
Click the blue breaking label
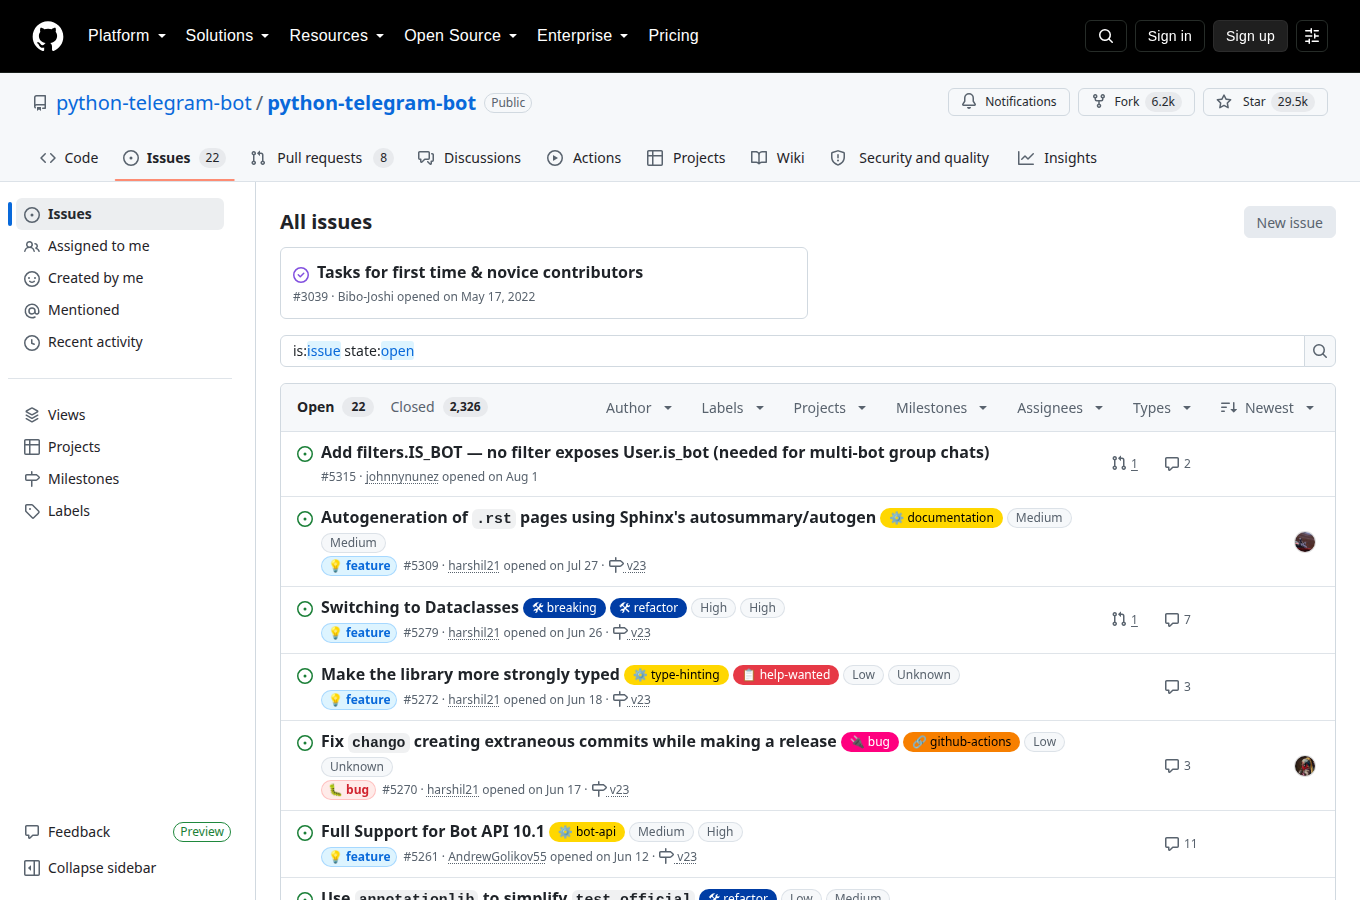click(x=565, y=608)
